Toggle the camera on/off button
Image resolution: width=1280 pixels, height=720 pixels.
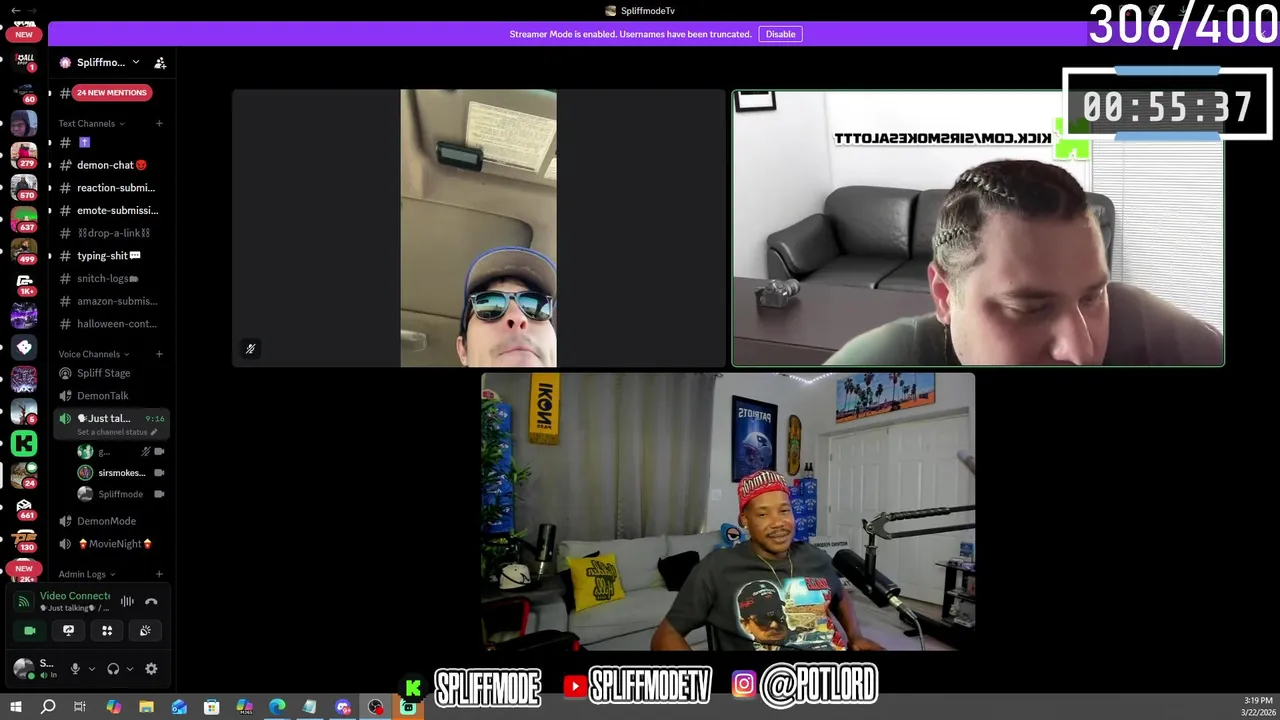click(29, 630)
